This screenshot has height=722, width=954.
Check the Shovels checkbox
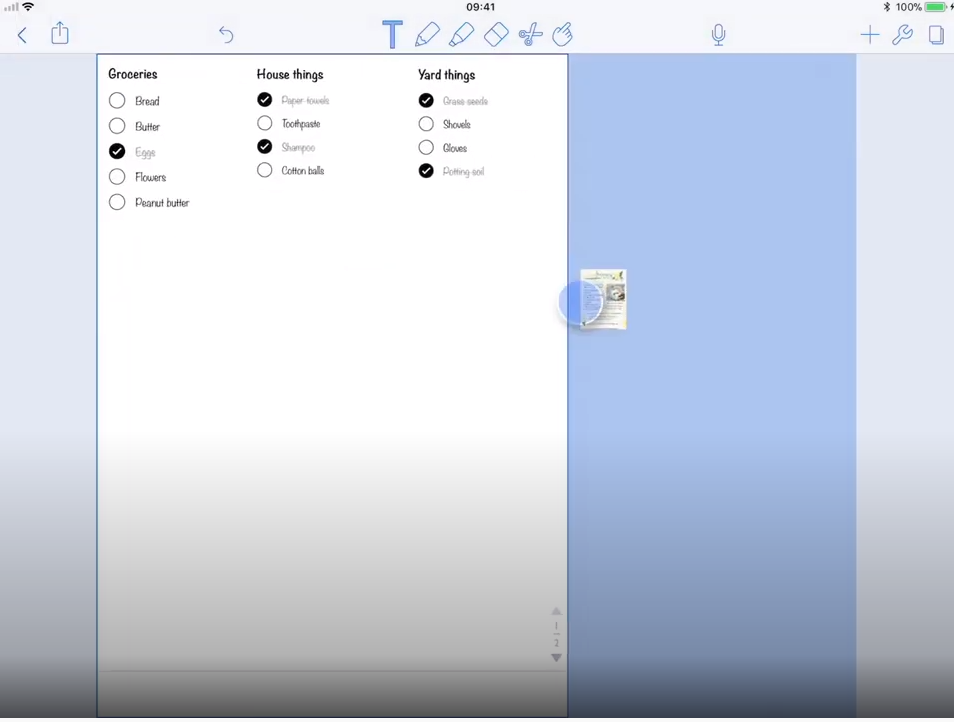point(426,123)
